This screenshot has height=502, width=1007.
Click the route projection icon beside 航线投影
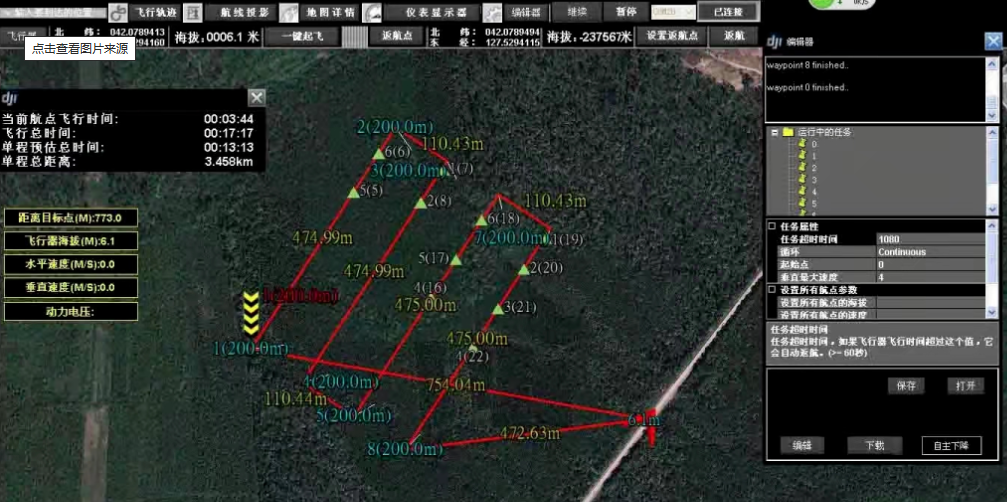coord(195,12)
